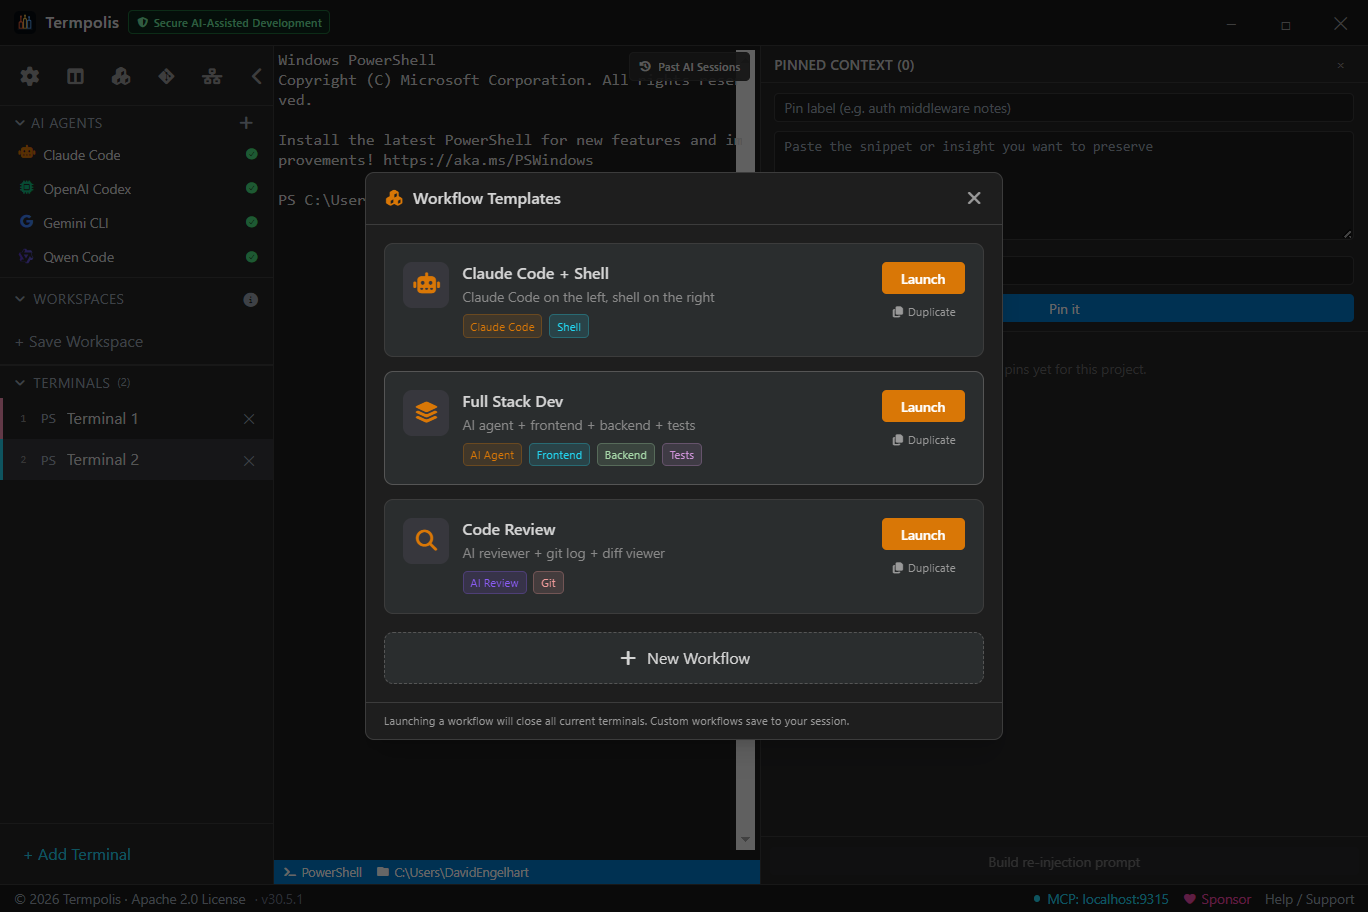Click the Pin it button
This screenshot has height=912, width=1368.
pos(1064,309)
